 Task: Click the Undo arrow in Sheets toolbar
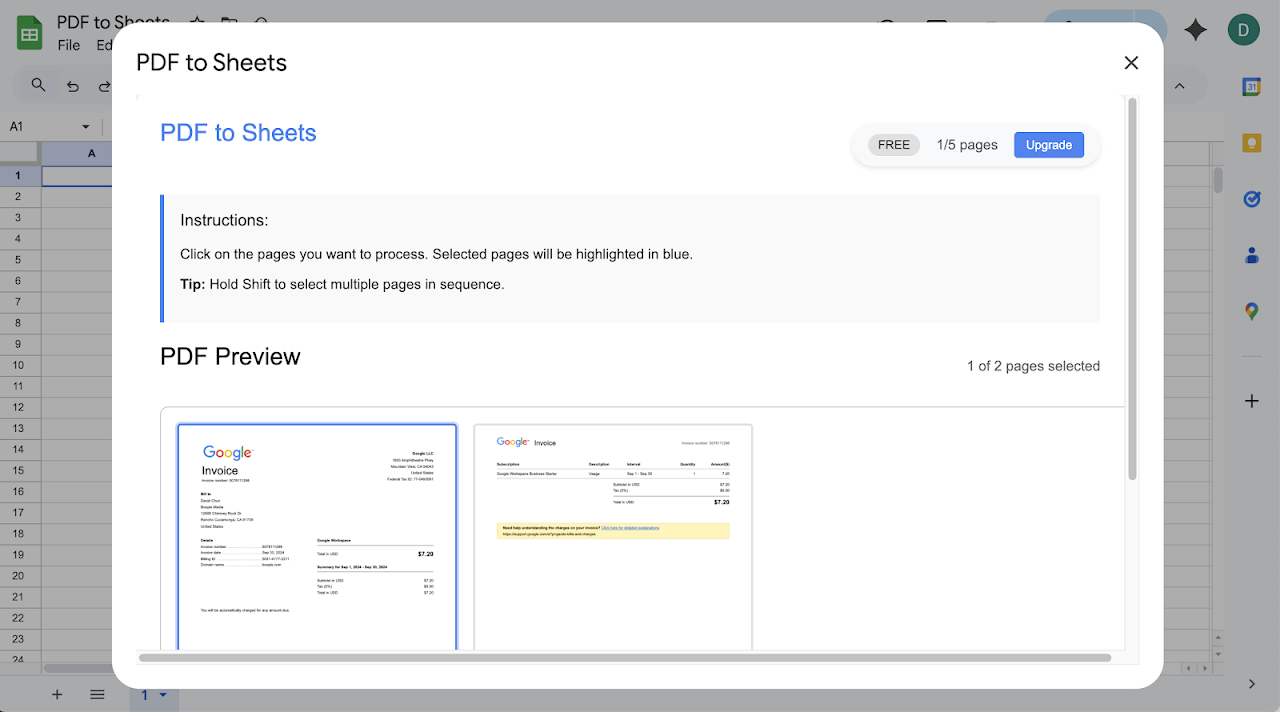(x=72, y=86)
